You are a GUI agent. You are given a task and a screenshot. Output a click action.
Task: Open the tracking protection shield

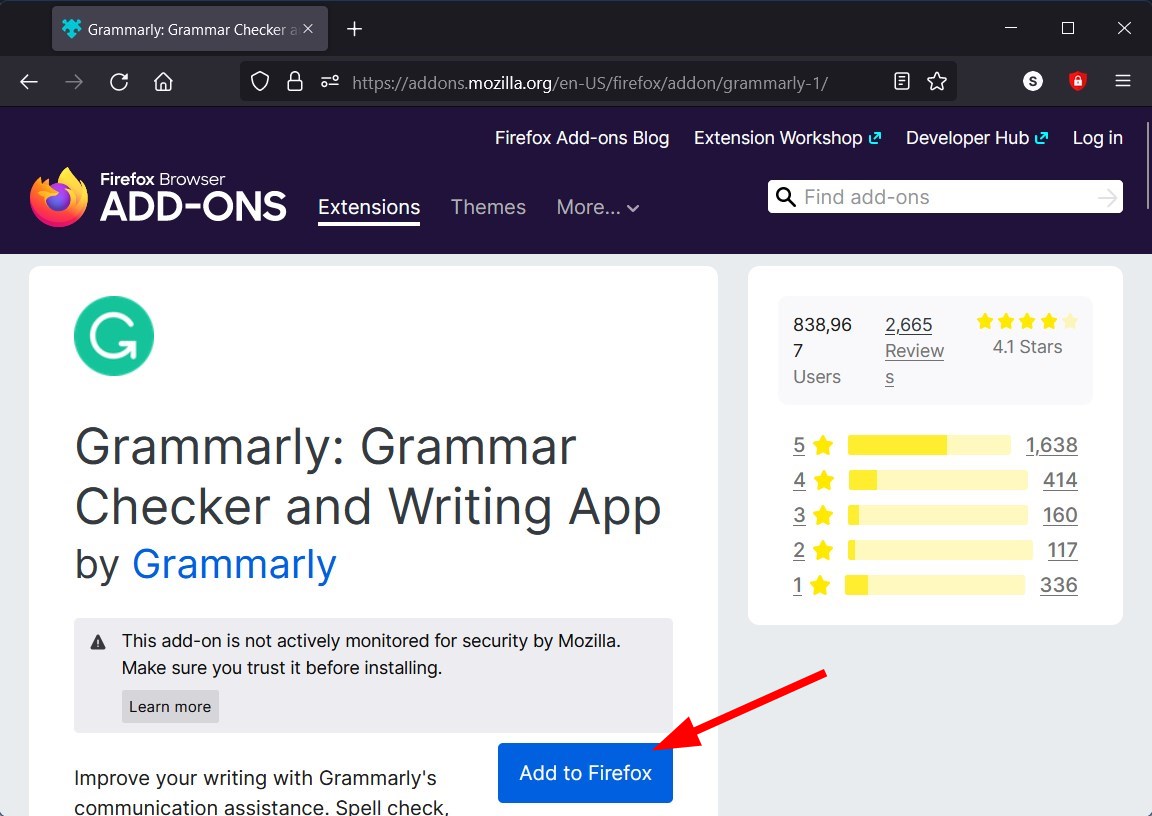[260, 82]
